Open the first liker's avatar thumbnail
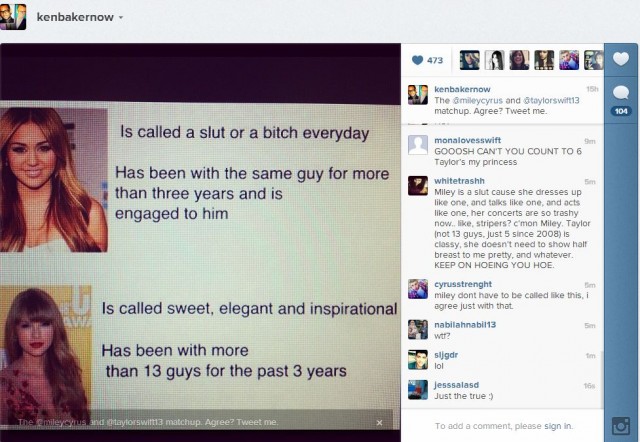 469,60
